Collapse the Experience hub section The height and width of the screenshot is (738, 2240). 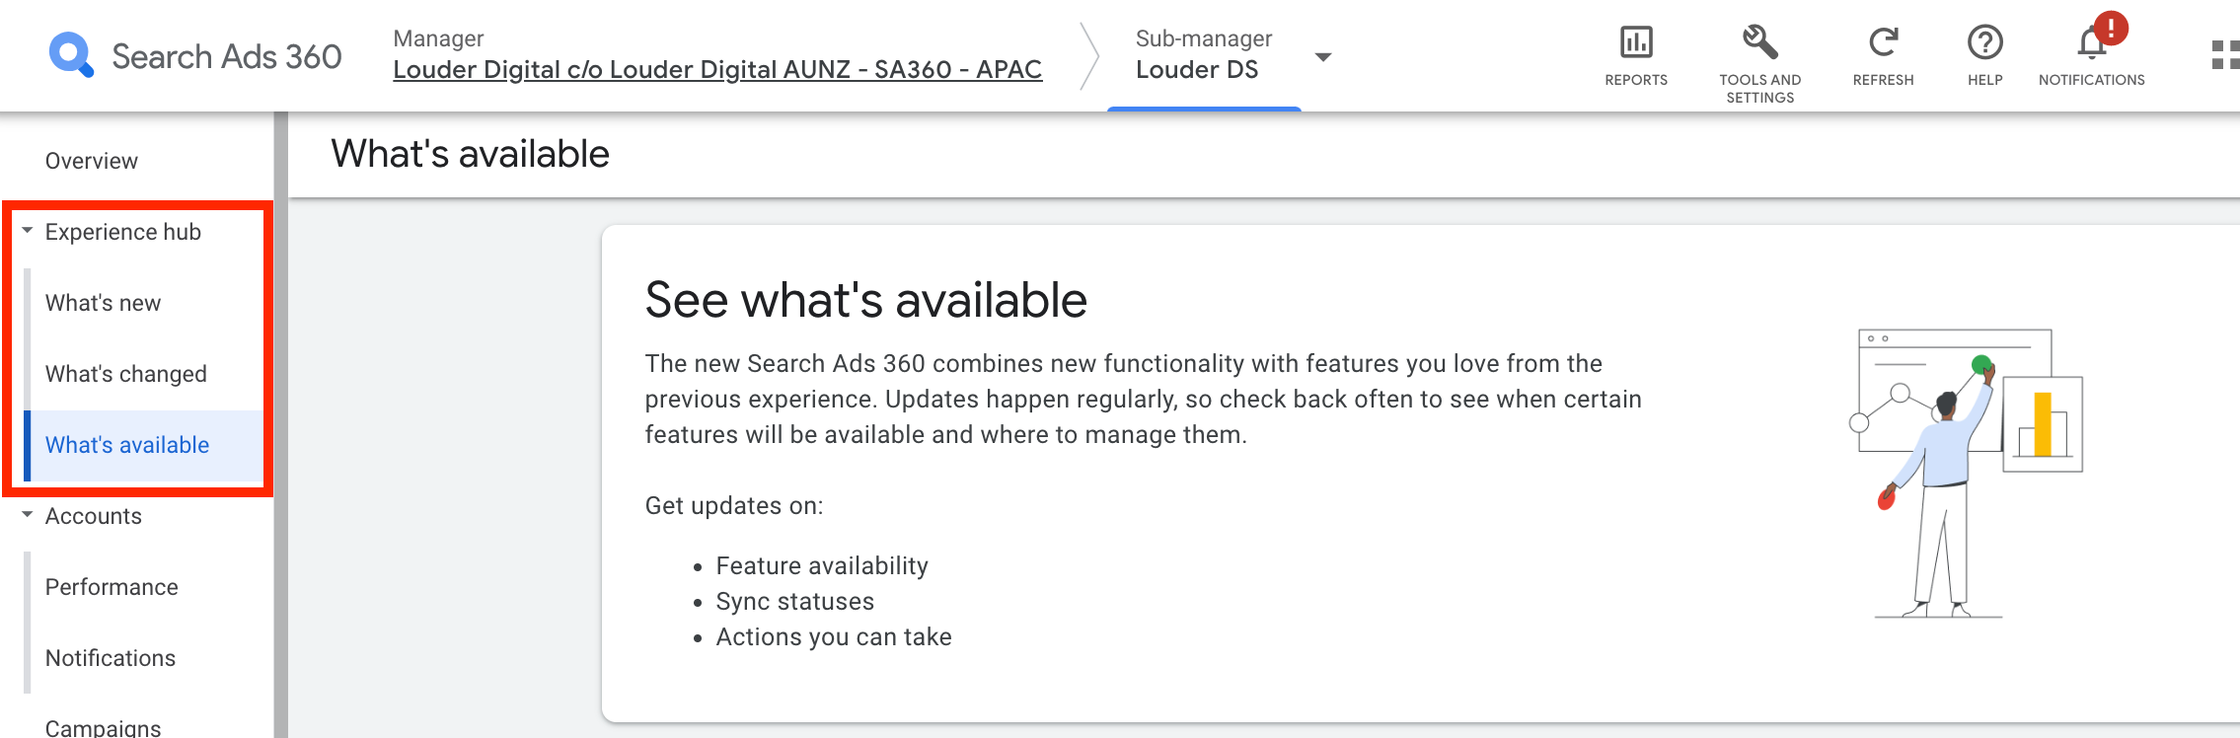[x=28, y=231]
